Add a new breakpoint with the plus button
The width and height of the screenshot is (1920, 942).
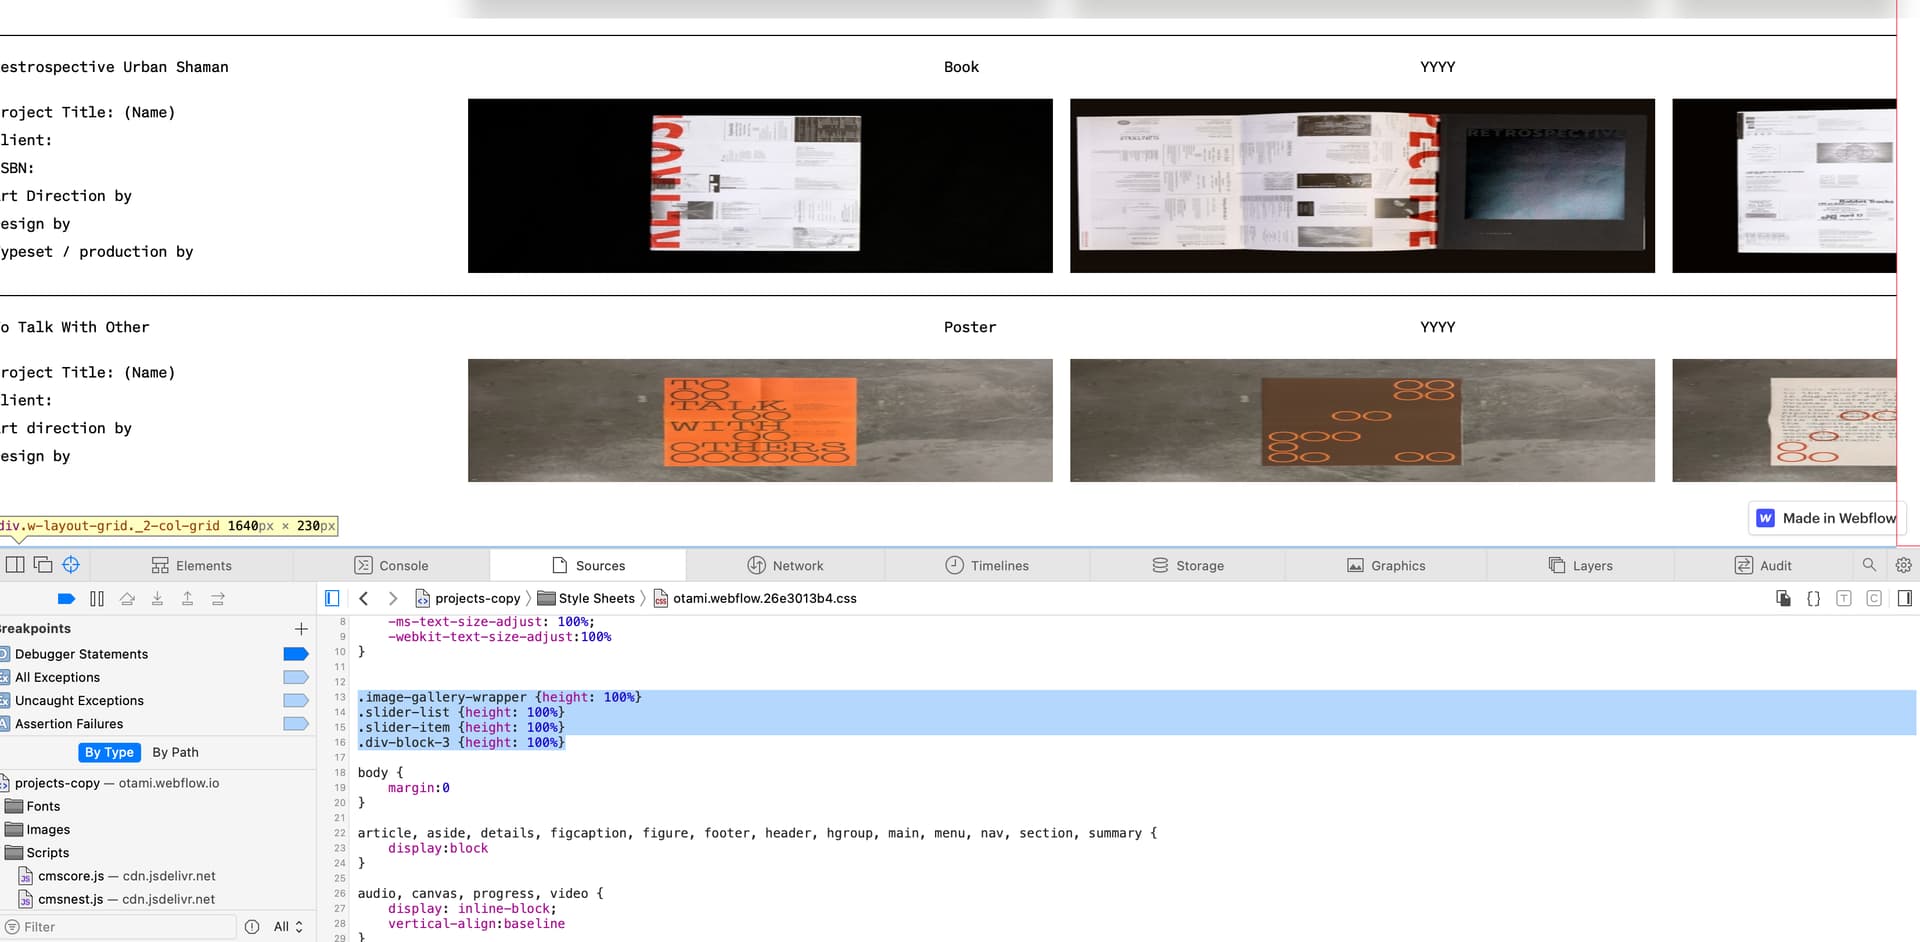[300, 629]
